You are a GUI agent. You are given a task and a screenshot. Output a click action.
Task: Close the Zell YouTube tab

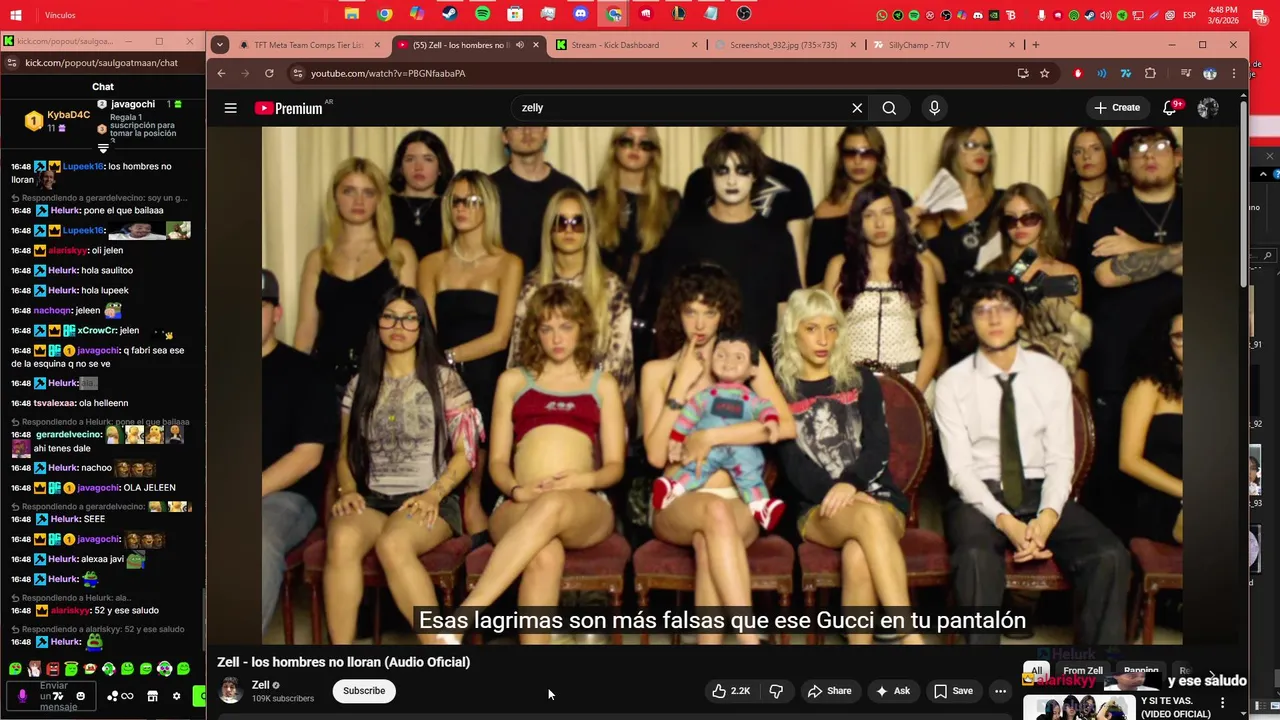536,45
